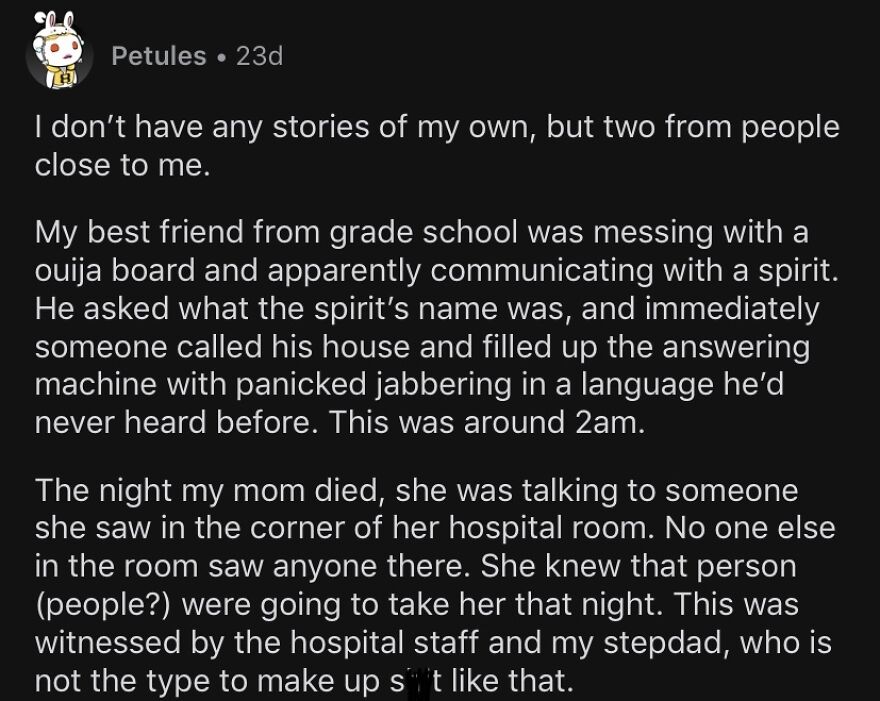The image size is (880, 701).
Task: Click the final line of the comment
Action: [x=300, y=679]
